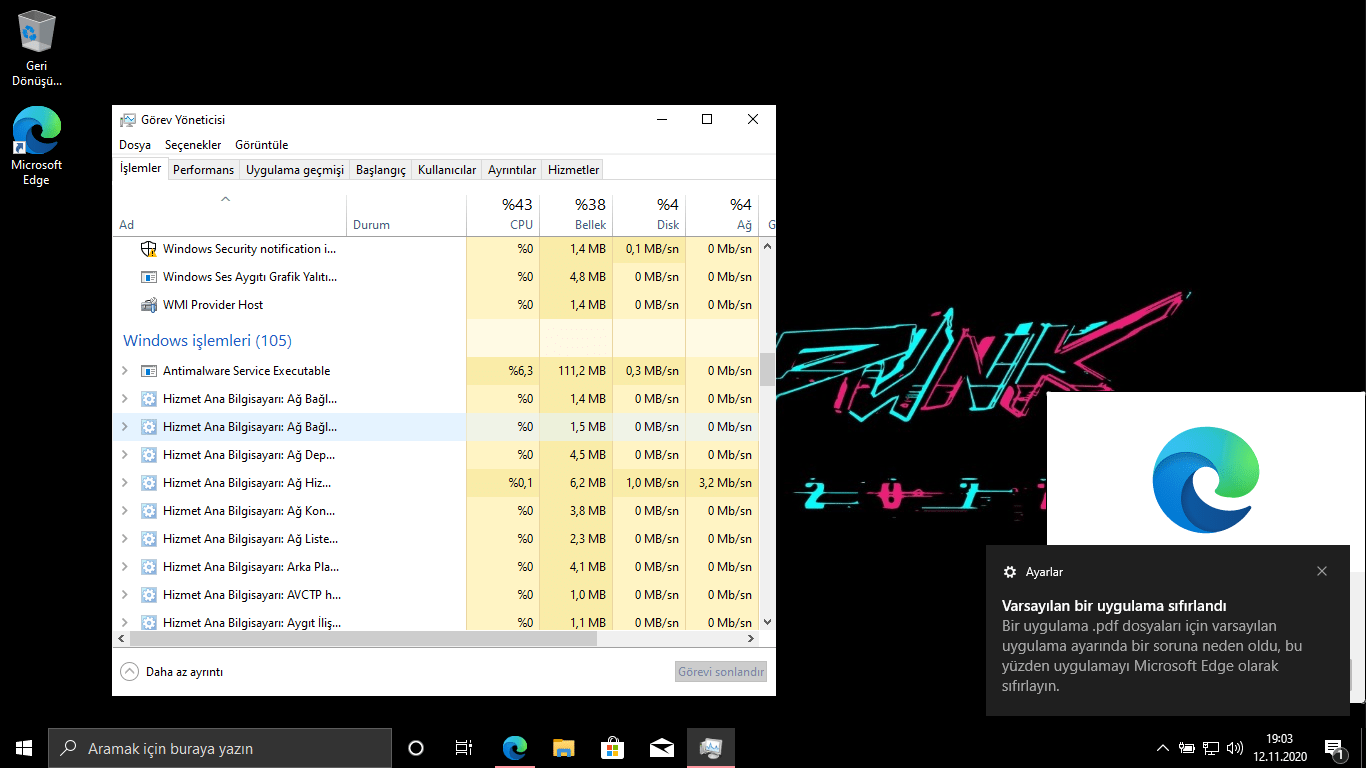This screenshot has width=1366, height=768.
Task: Click the Görevi sonlandır button
Action: point(721,672)
